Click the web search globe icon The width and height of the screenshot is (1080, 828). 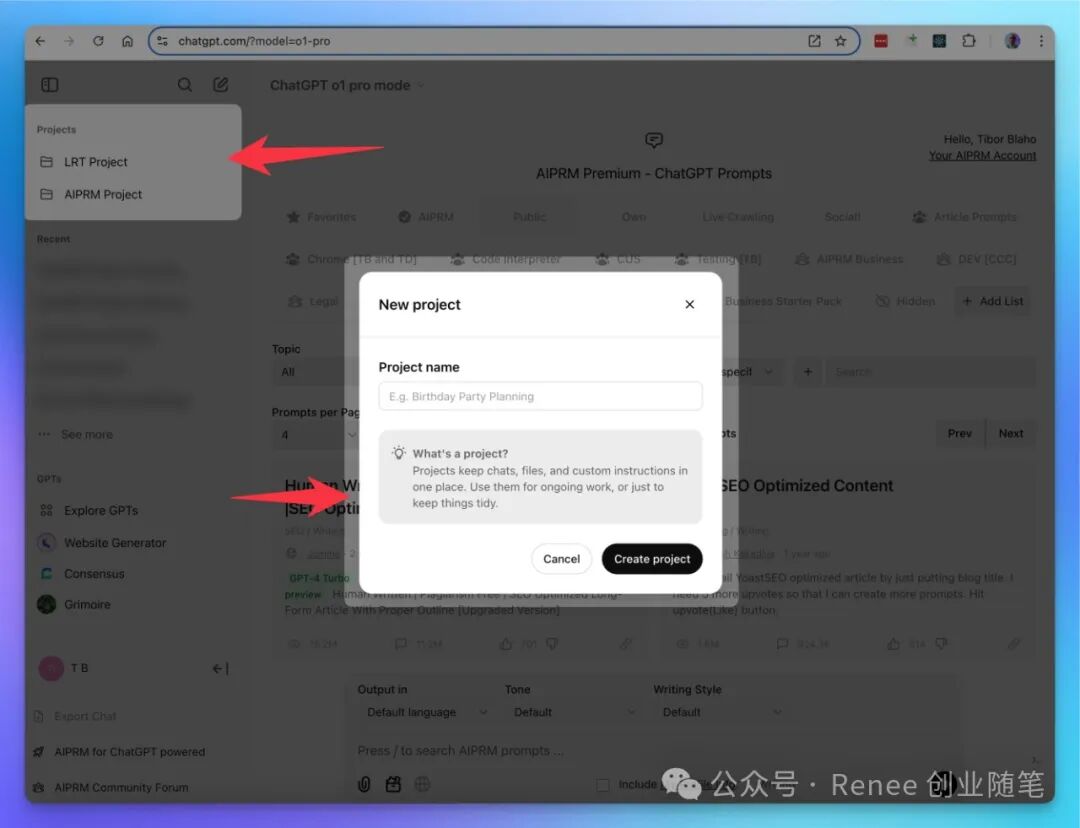pyautogui.click(x=422, y=784)
